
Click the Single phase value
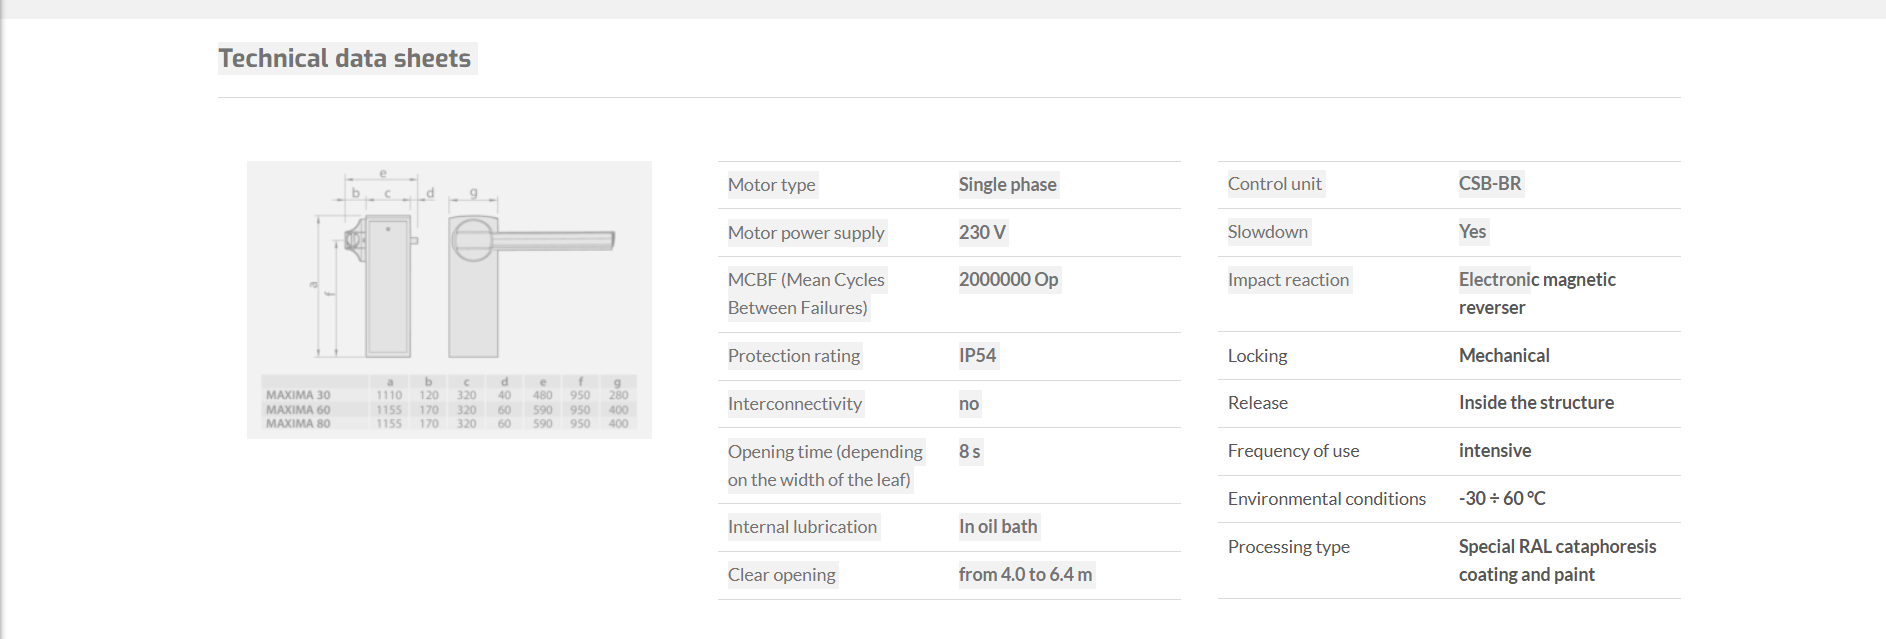click(1007, 185)
